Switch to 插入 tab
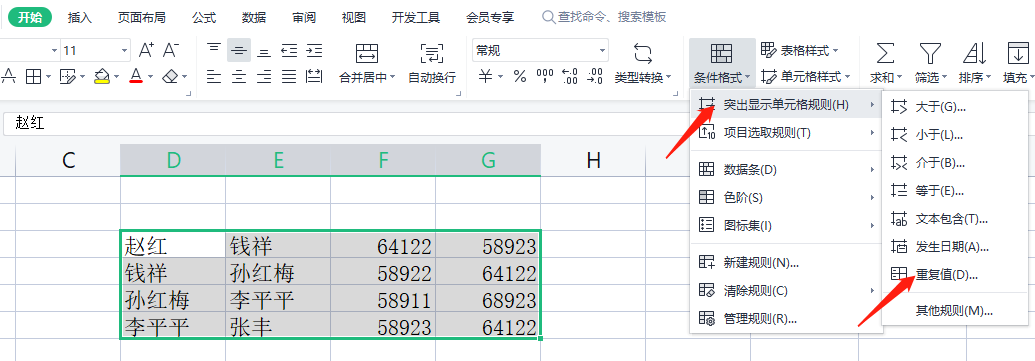 [80, 18]
